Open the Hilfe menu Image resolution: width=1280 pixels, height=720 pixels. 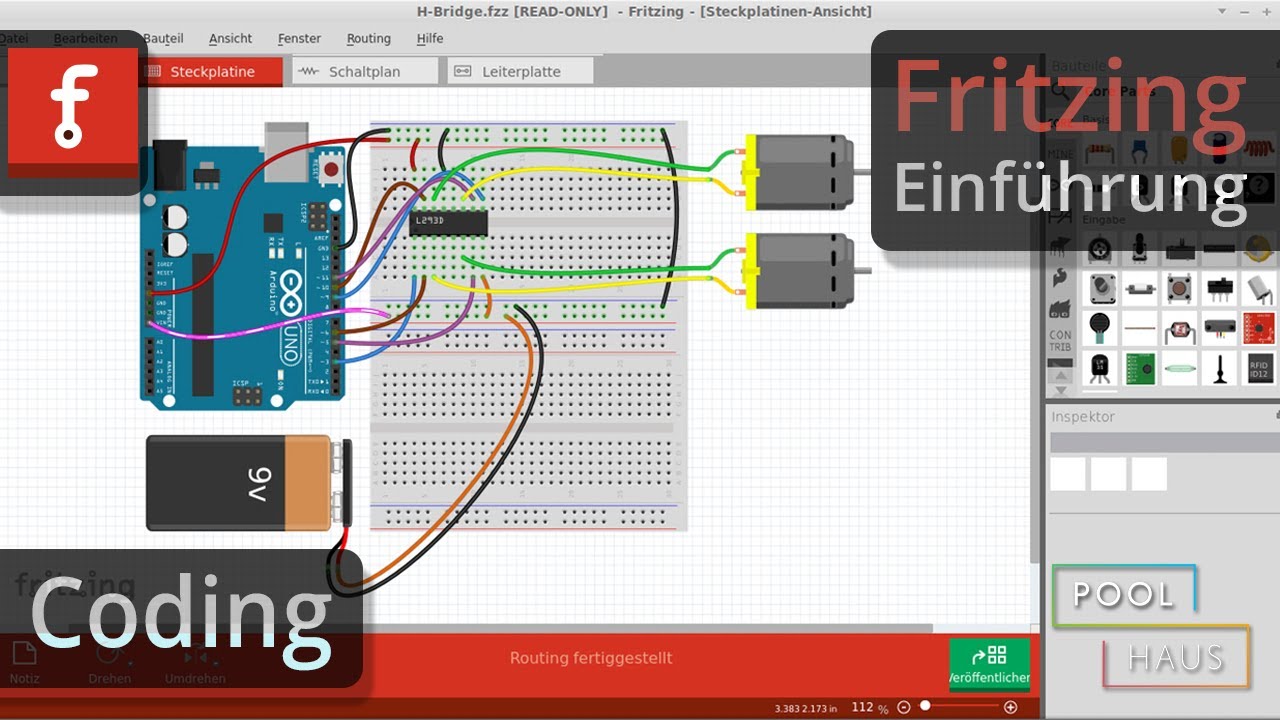click(430, 38)
